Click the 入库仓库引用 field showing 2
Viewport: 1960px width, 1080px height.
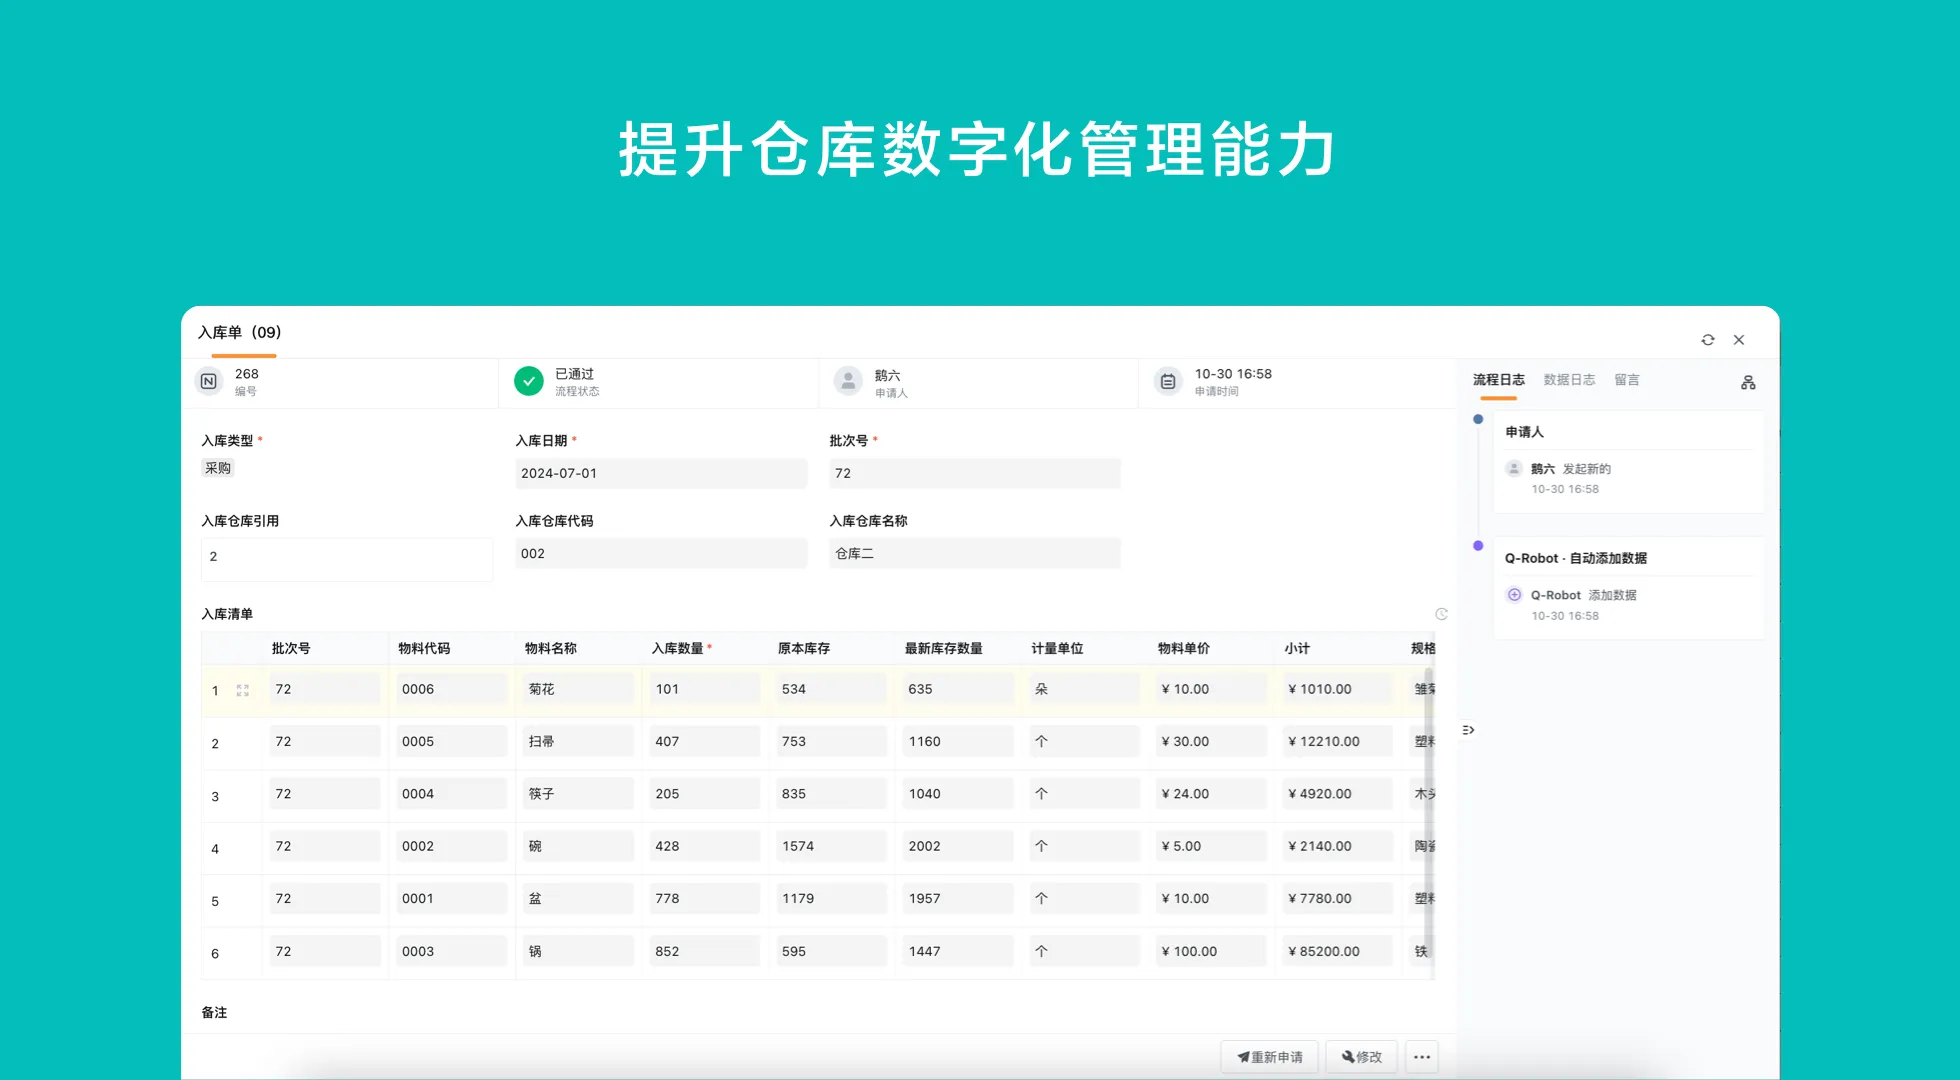(346, 558)
